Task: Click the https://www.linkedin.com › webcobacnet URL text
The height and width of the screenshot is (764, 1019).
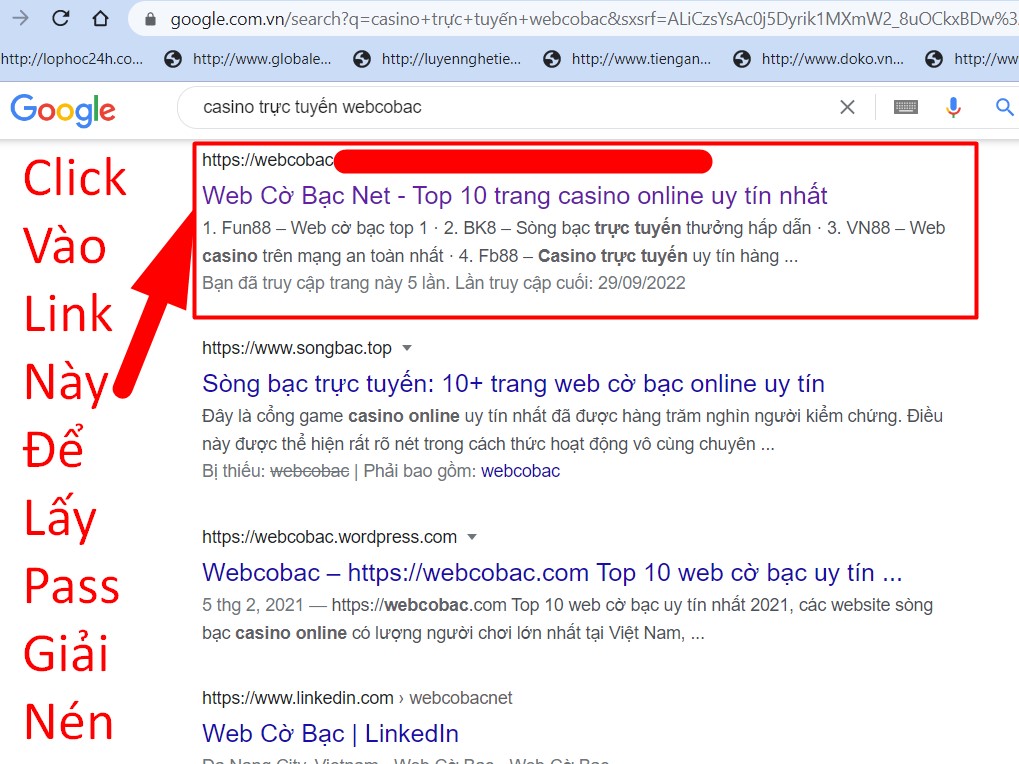Action: click(357, 698)
